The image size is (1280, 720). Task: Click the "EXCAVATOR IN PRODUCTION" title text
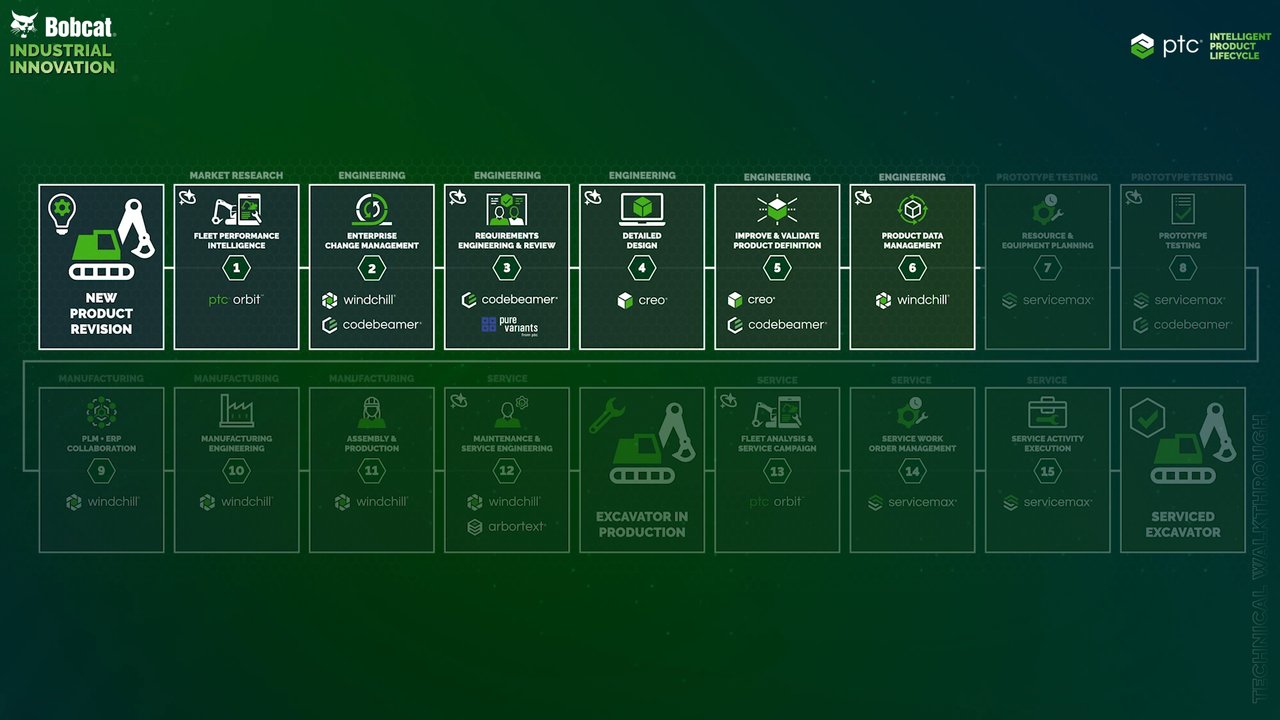click(x=642, y=524)
